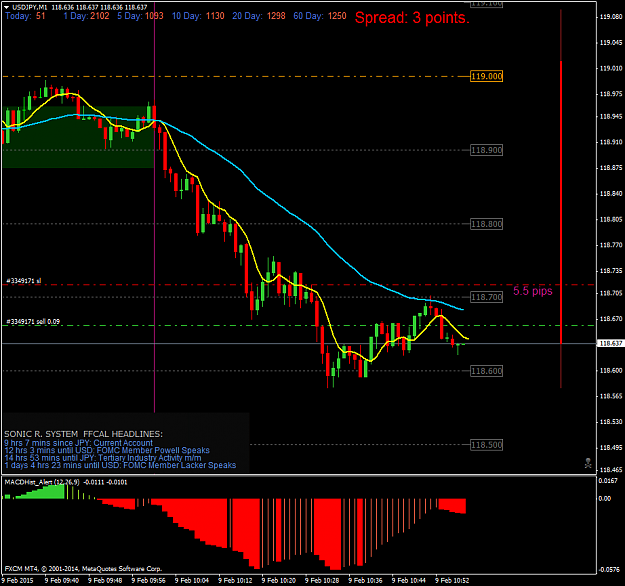Viewport: 625px width, 586px height.
Task: Select the '10 Day: 1130' range value
Action: point(198,16)
